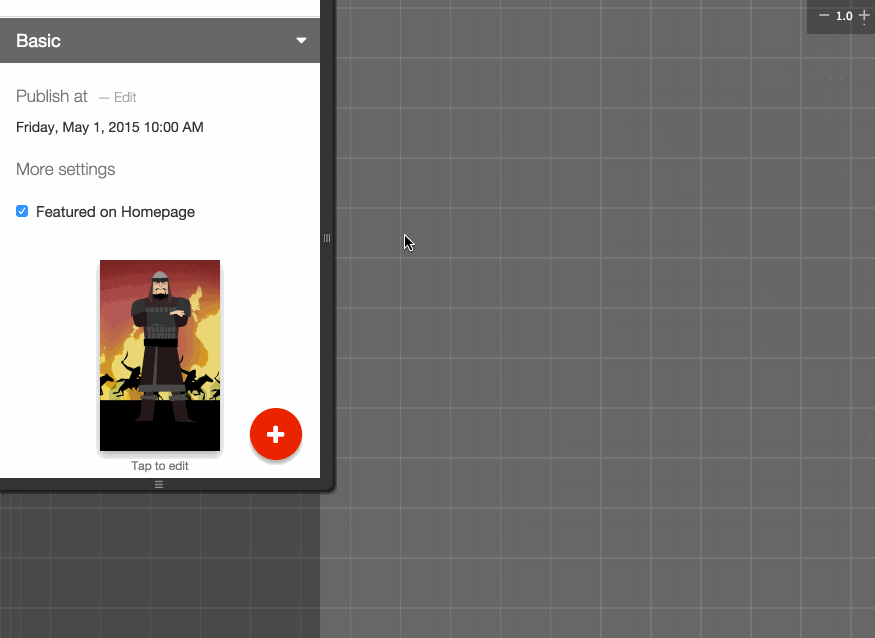Viewport: 875px width, 638px height.
Task: Click the panel's right-edge resize handle
Action: point(327,238)
